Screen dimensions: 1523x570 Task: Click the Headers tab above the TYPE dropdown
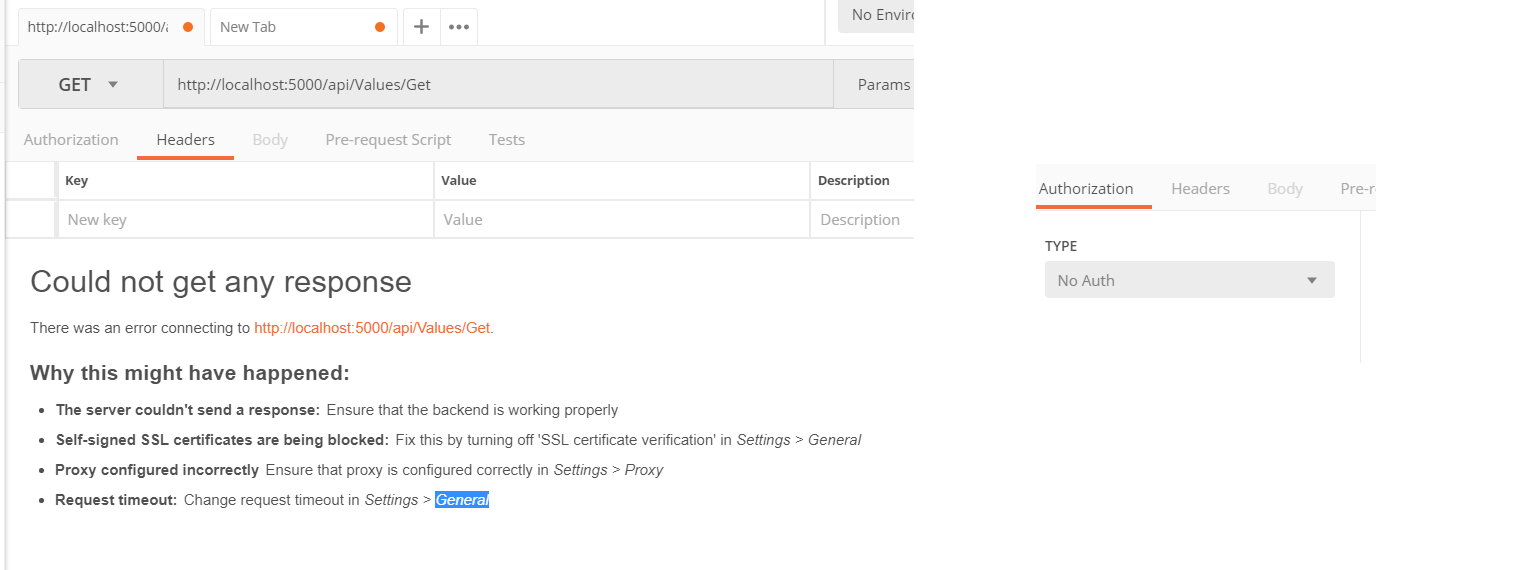(x=1200, y=189)
